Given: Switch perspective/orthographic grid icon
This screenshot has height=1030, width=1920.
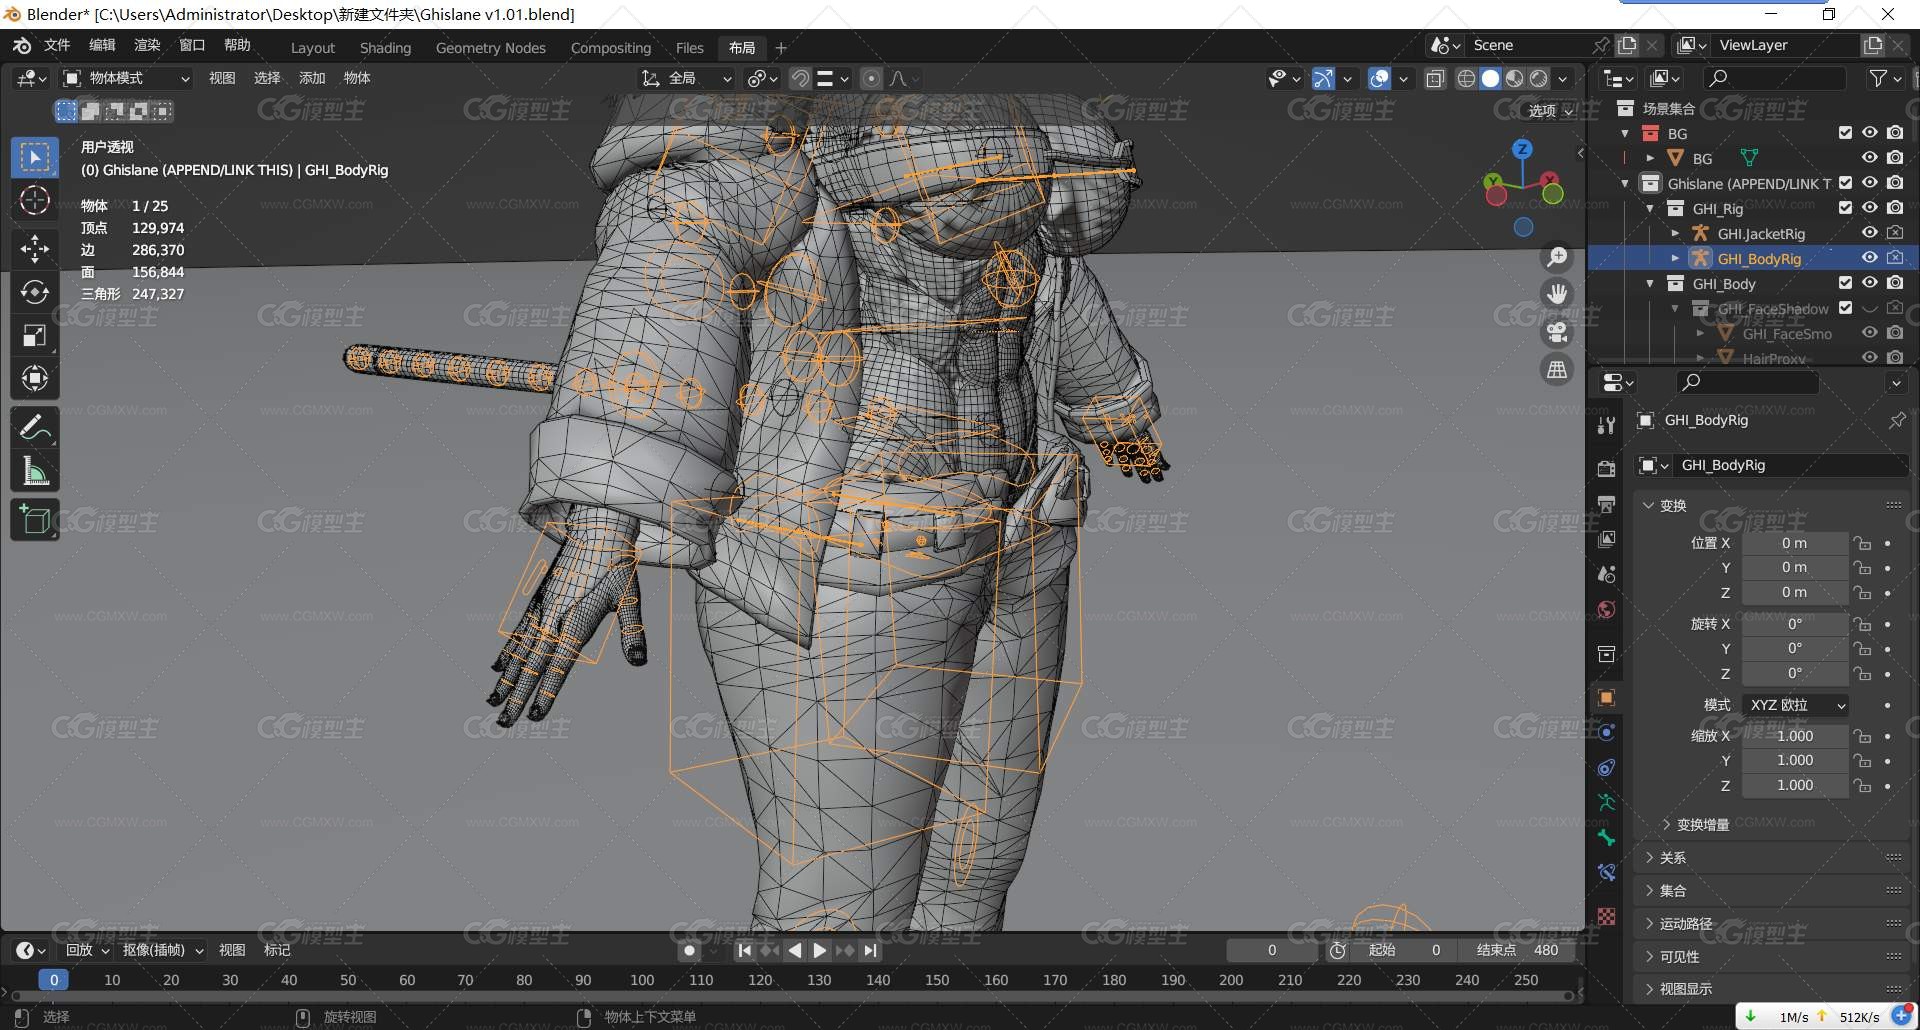Looking at the screenshot, I should [1557, 370].
